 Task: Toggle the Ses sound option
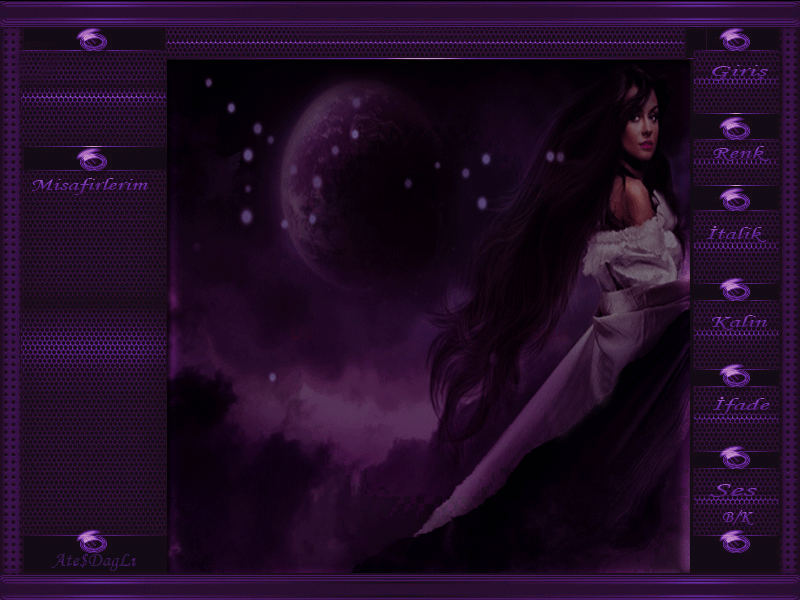[737, 491]
